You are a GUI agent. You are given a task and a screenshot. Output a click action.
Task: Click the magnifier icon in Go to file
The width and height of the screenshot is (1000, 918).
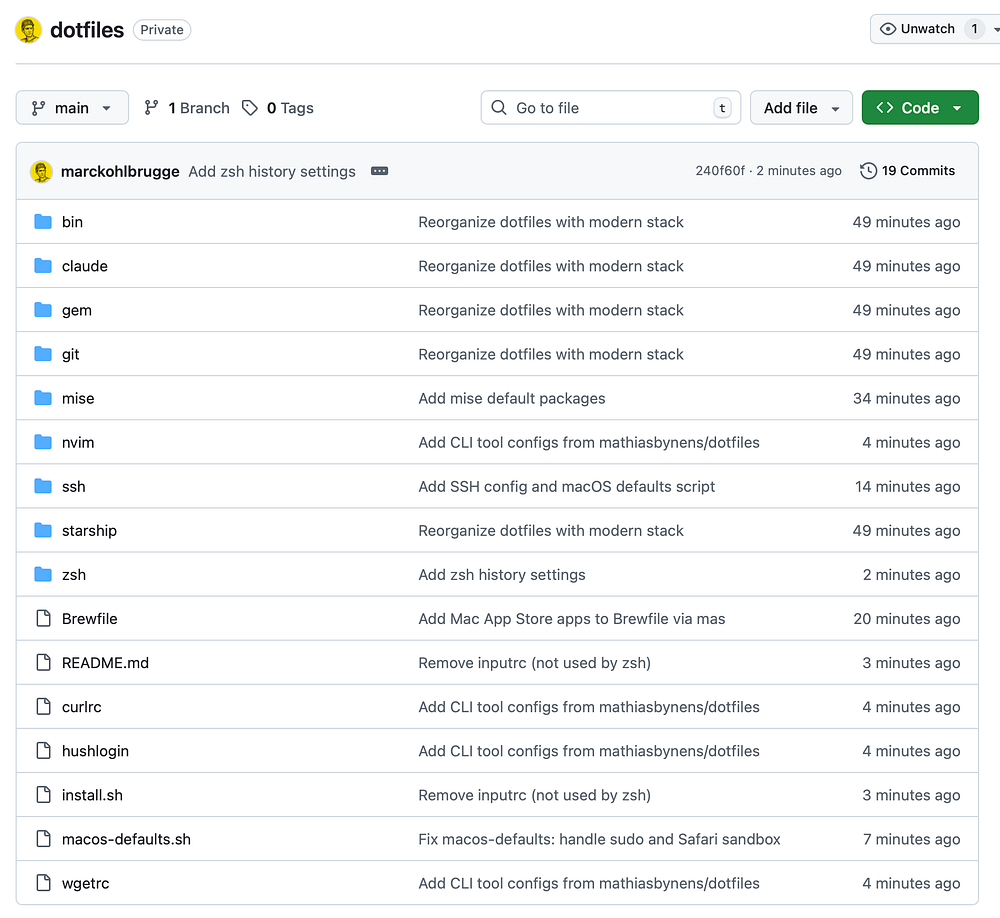coord(499,107)
